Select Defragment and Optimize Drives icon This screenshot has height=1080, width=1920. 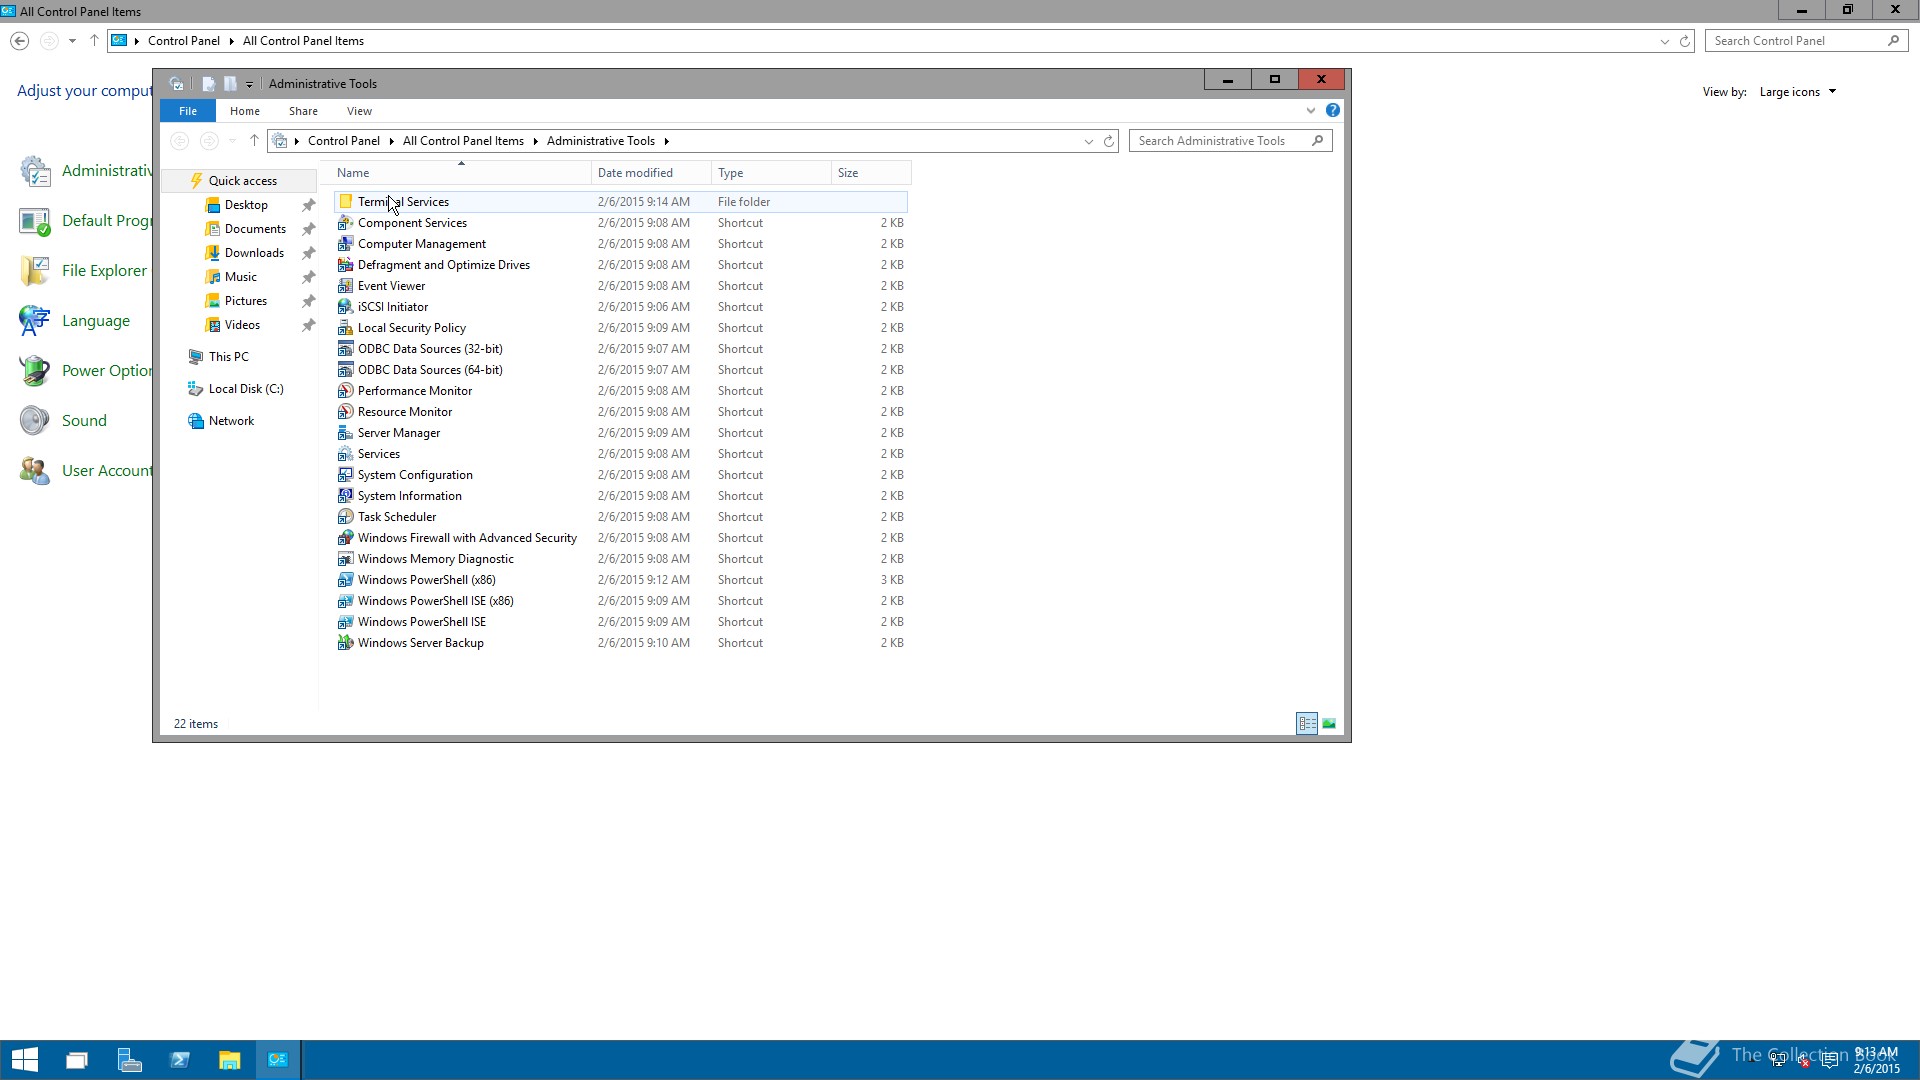(x=345, y=265)
